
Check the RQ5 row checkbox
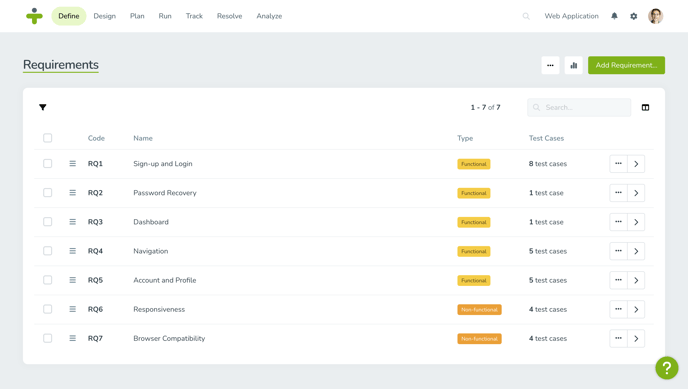click(47, 280)
